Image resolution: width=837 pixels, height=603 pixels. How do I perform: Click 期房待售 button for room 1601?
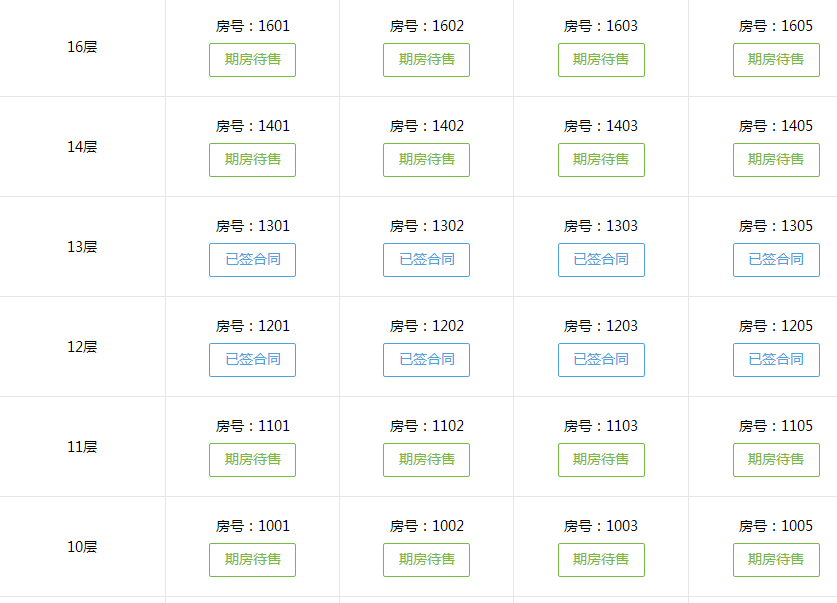point(252,60)
